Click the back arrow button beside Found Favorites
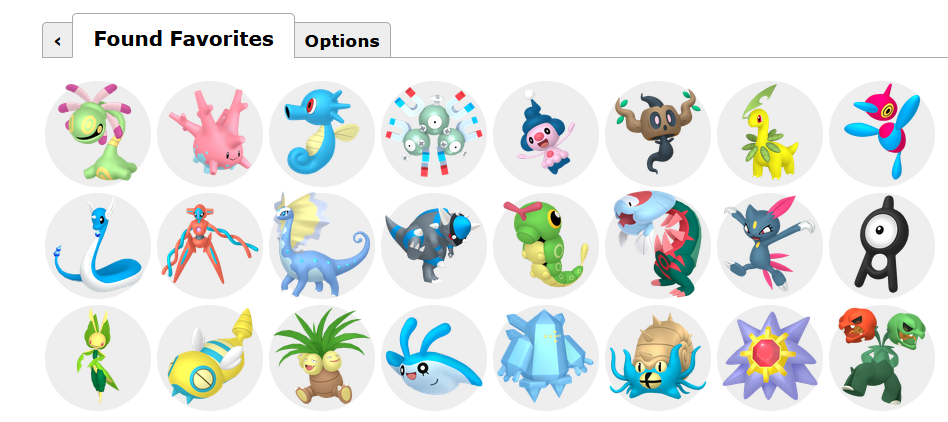 (x=57, y=41)
